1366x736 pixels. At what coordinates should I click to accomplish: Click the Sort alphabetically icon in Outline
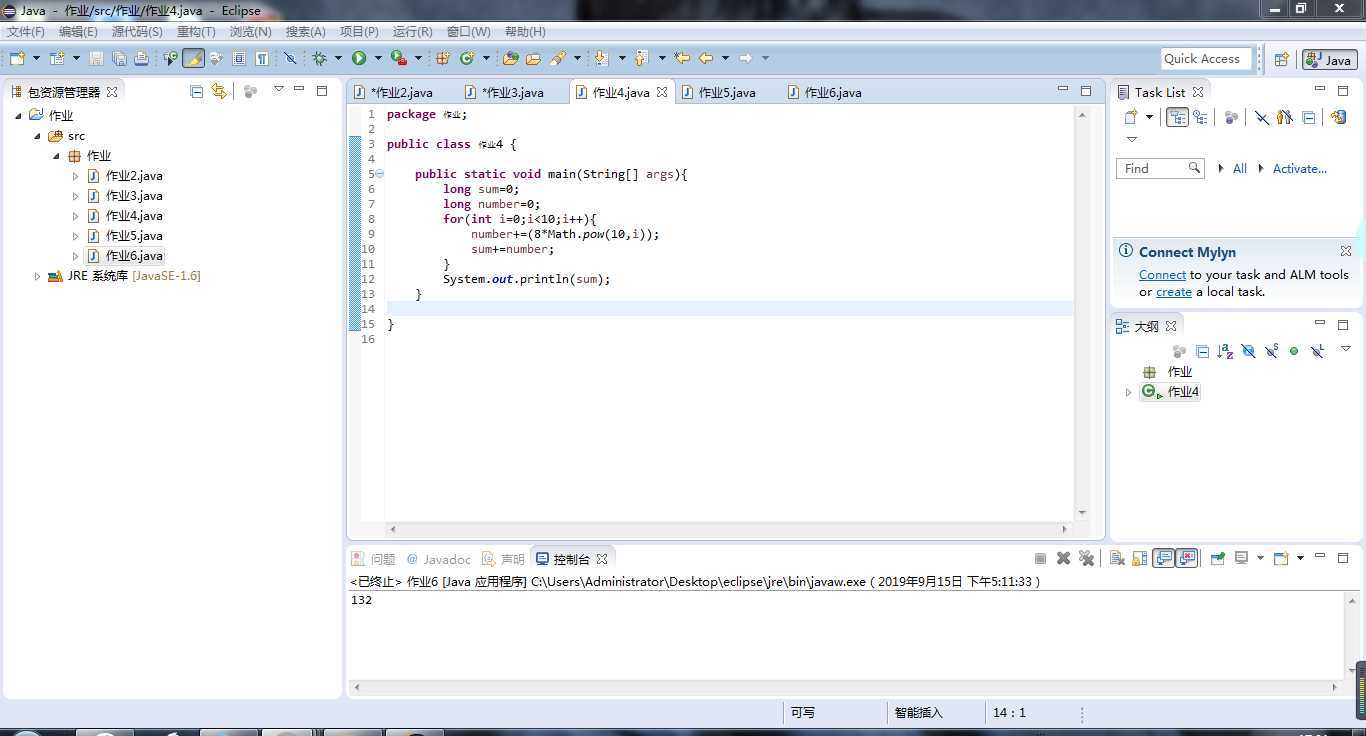1225,351
